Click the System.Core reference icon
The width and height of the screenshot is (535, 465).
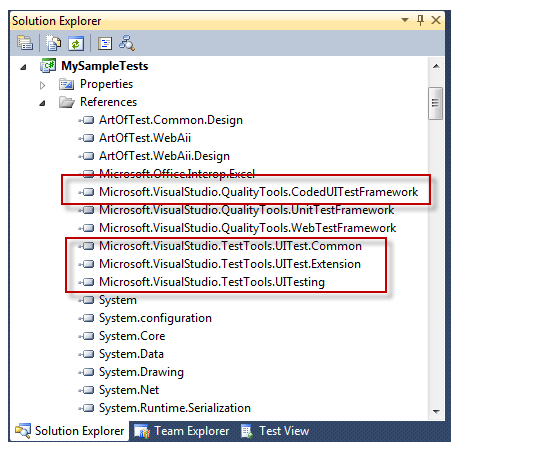[x=86, y=336]
